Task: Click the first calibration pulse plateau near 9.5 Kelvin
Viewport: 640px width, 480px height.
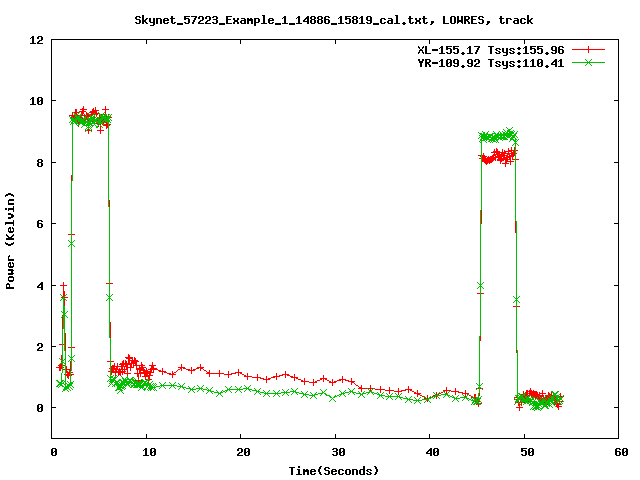Action: 90,119
